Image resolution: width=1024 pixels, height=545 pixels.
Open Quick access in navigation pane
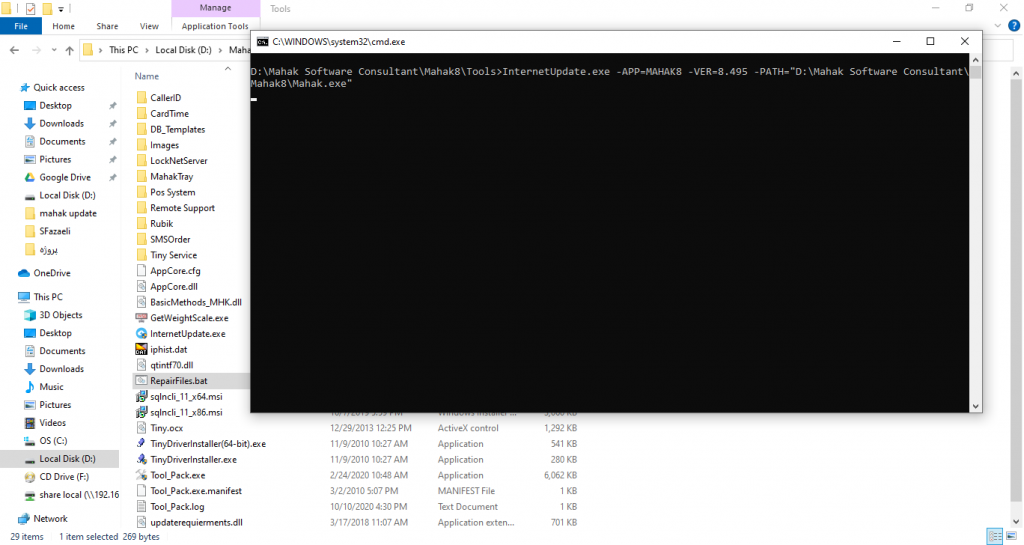pyautogui.click(x=59, y=87)
